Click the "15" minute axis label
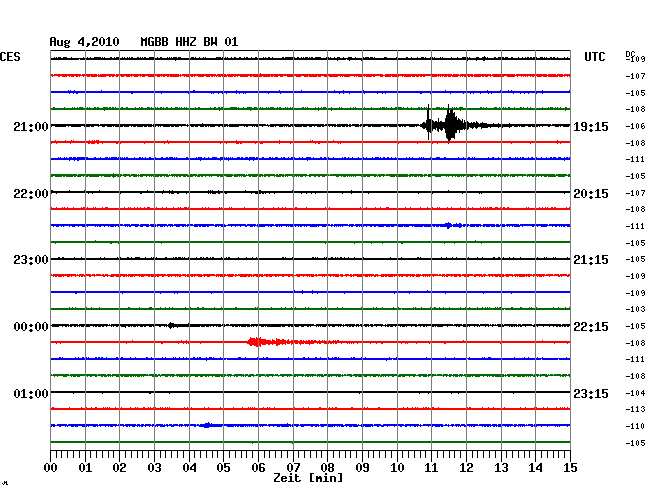The width and height of the screenshot is (650, 494). [x=570, y=468]
